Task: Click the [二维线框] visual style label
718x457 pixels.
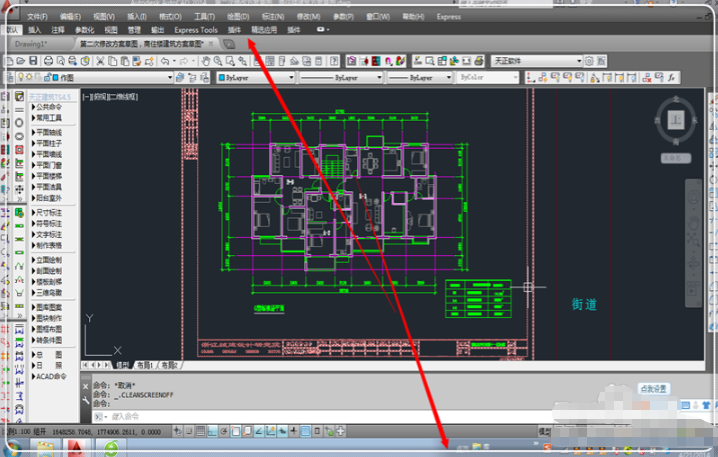Action: coord(123,97)
